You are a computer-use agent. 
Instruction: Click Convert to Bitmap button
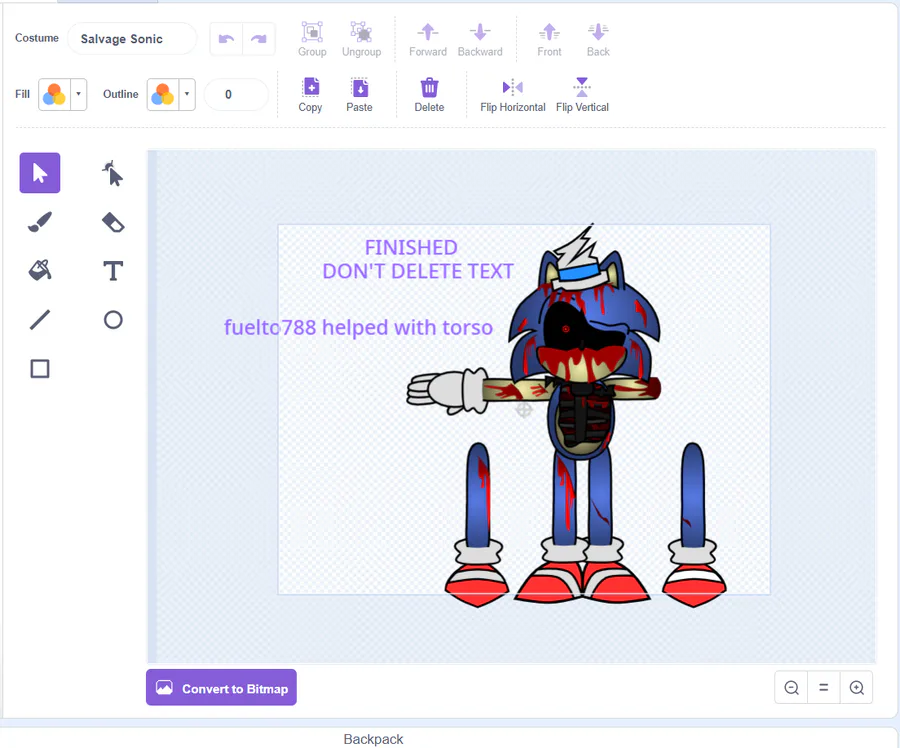pos(221,687)
